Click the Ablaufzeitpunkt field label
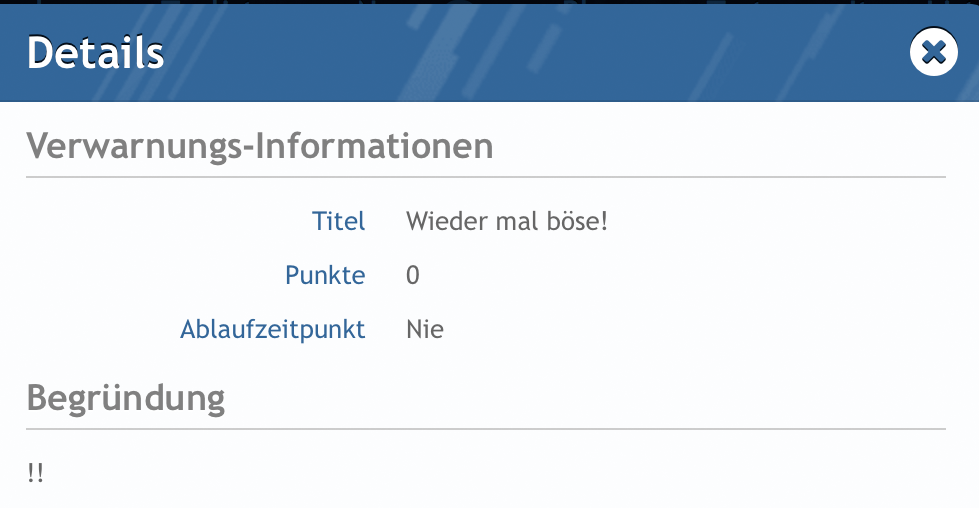The image size is (979, 508). click(273, 330)
